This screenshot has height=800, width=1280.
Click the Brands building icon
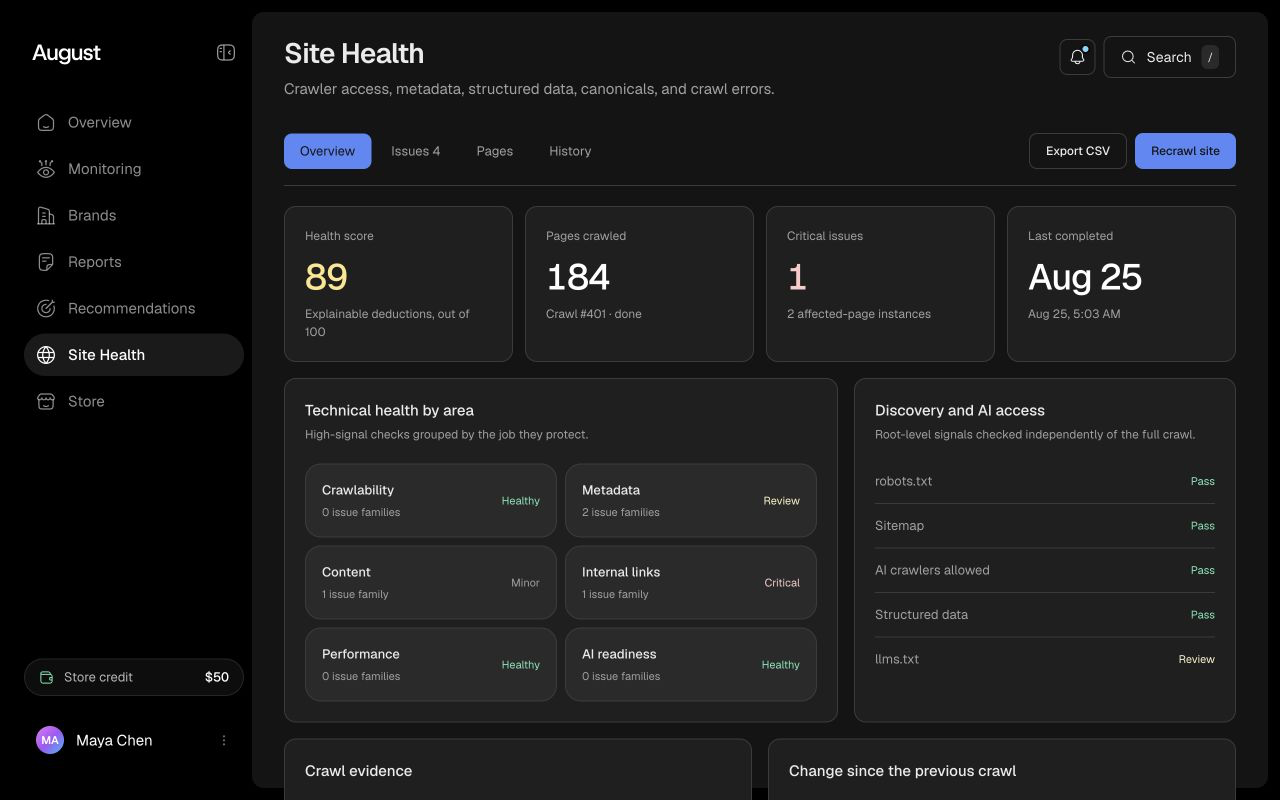point(46,215)
